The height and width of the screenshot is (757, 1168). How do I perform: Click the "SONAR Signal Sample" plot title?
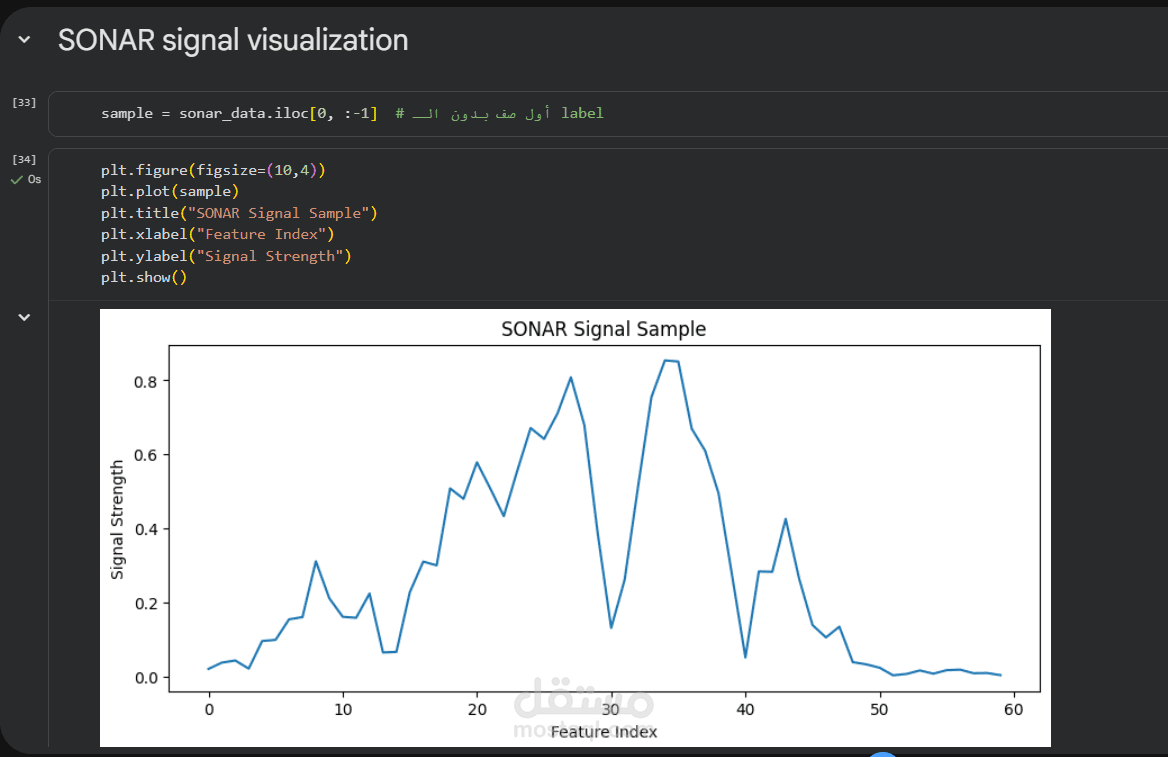click(603, 329)
